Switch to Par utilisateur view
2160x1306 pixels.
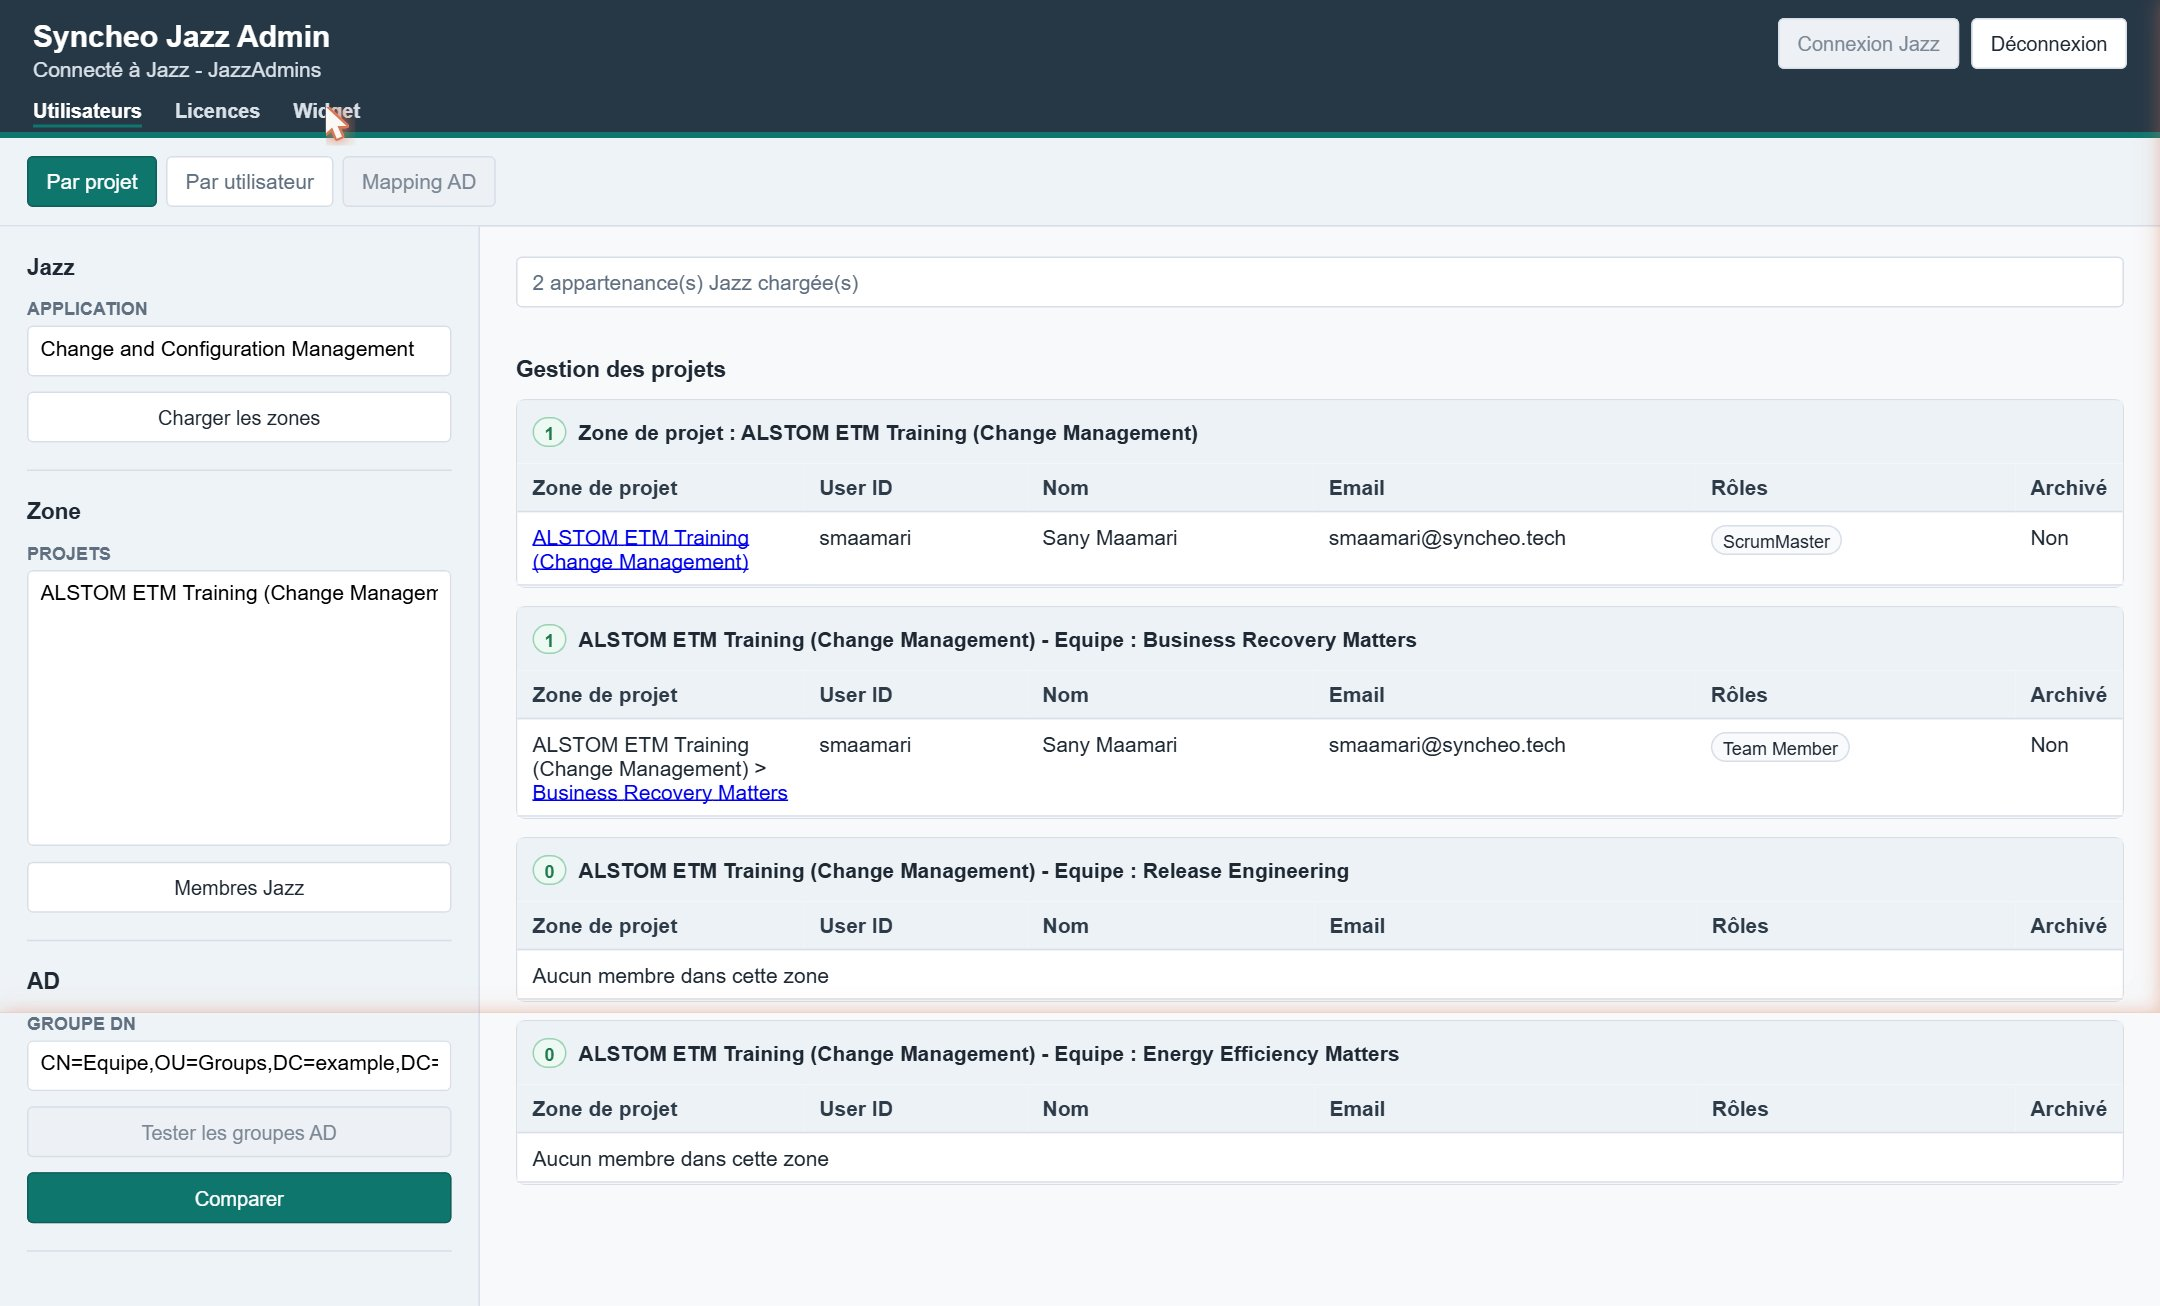[249, 182]
